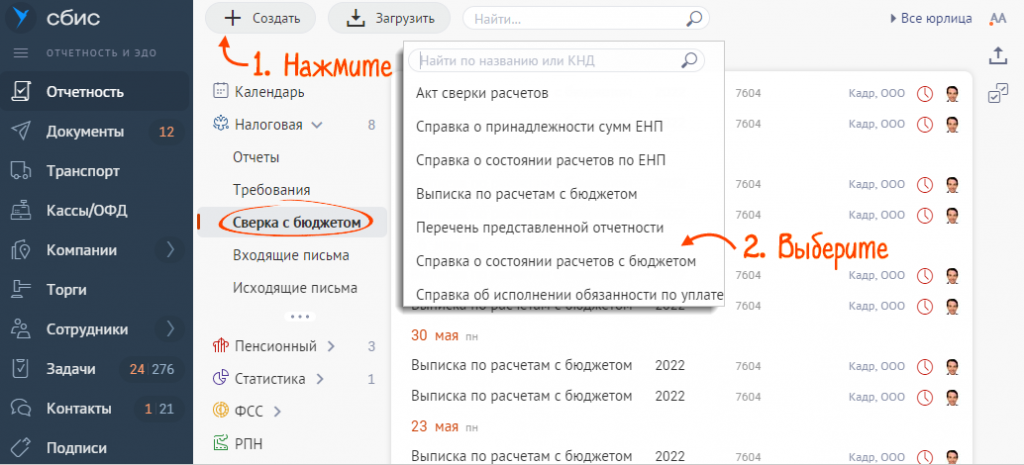This screenshot has height=465, width=1024.
Task: Collapse the Налоговая section
Action: pyautogui.click(x=317, y=125)
